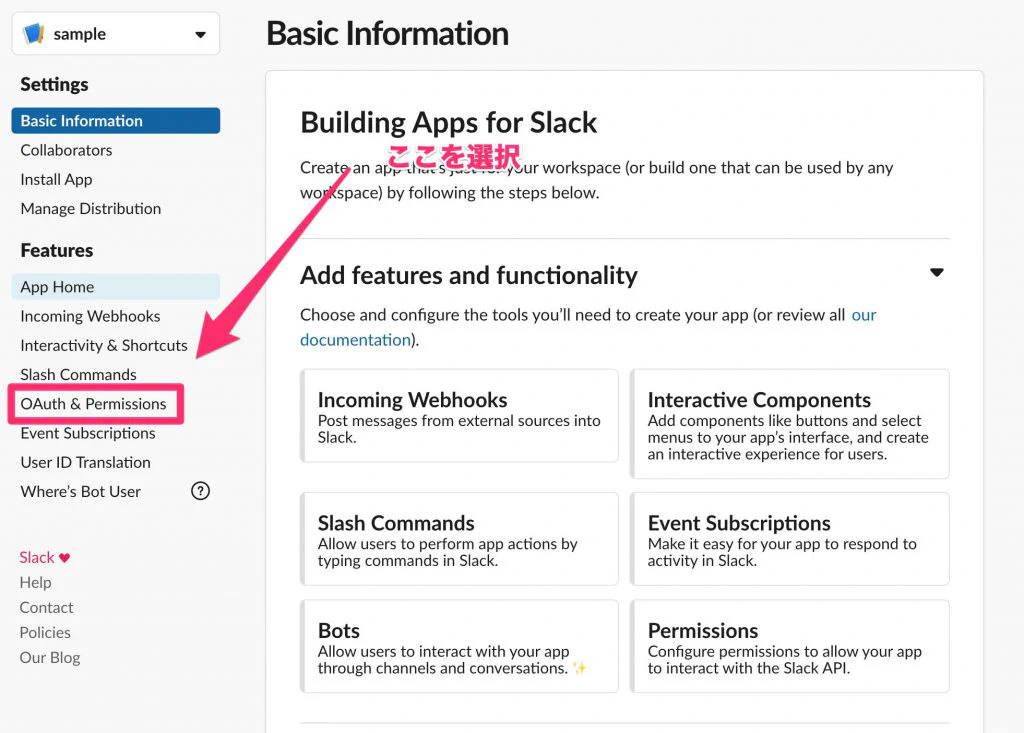Open Collaborators settings page
The image size is (1024, 733).
pos(66,150)
